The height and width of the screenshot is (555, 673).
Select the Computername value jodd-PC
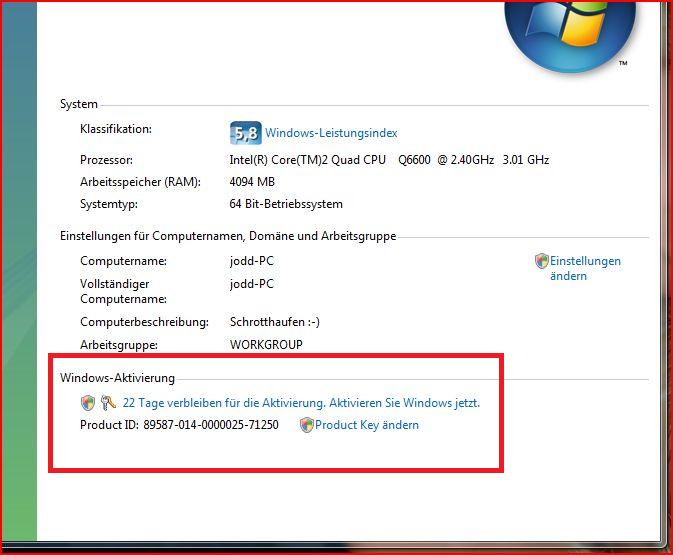(x=252, y=261)
